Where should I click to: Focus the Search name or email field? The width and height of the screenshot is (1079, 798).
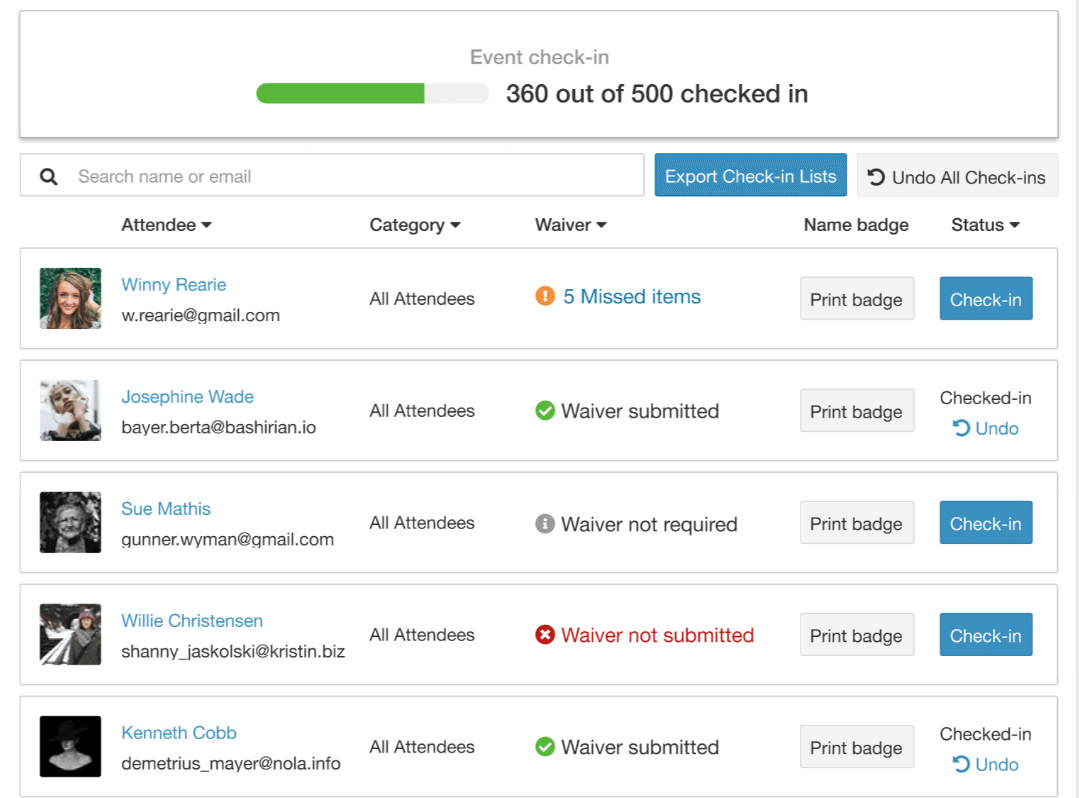pyautogui.click(x=350, y=177)
